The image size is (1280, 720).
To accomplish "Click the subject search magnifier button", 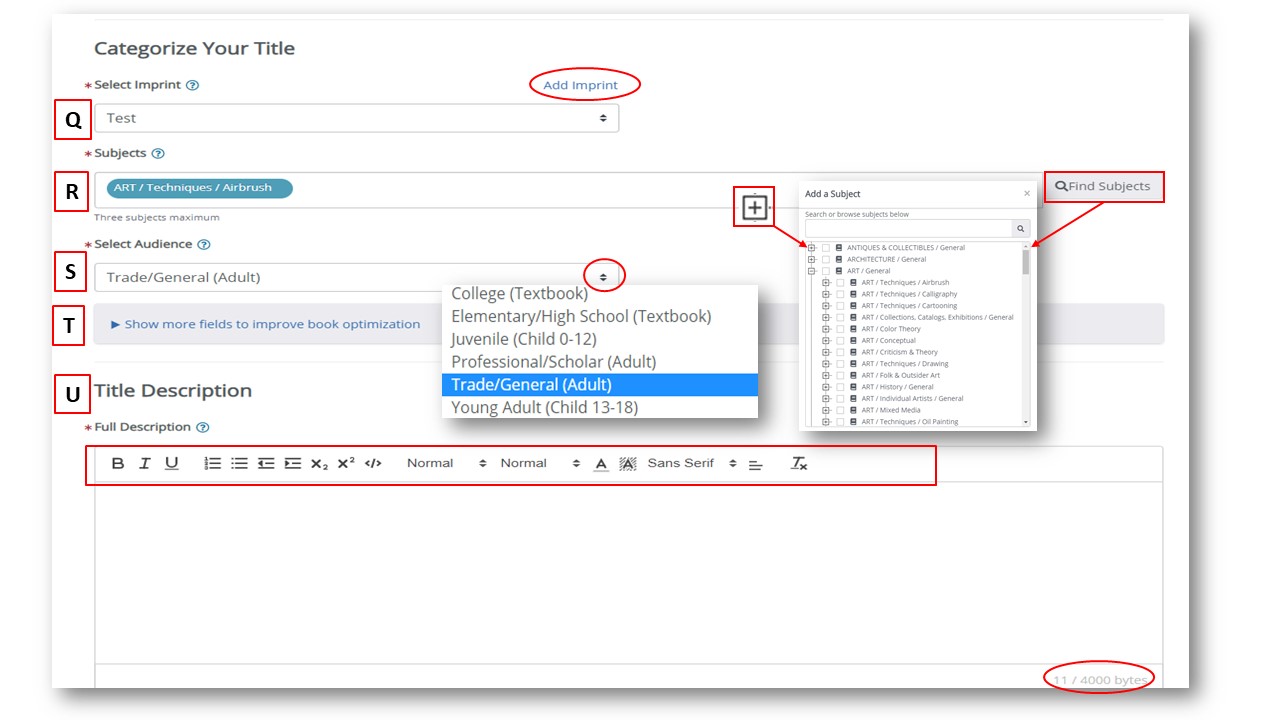I will pos(1020,229).
